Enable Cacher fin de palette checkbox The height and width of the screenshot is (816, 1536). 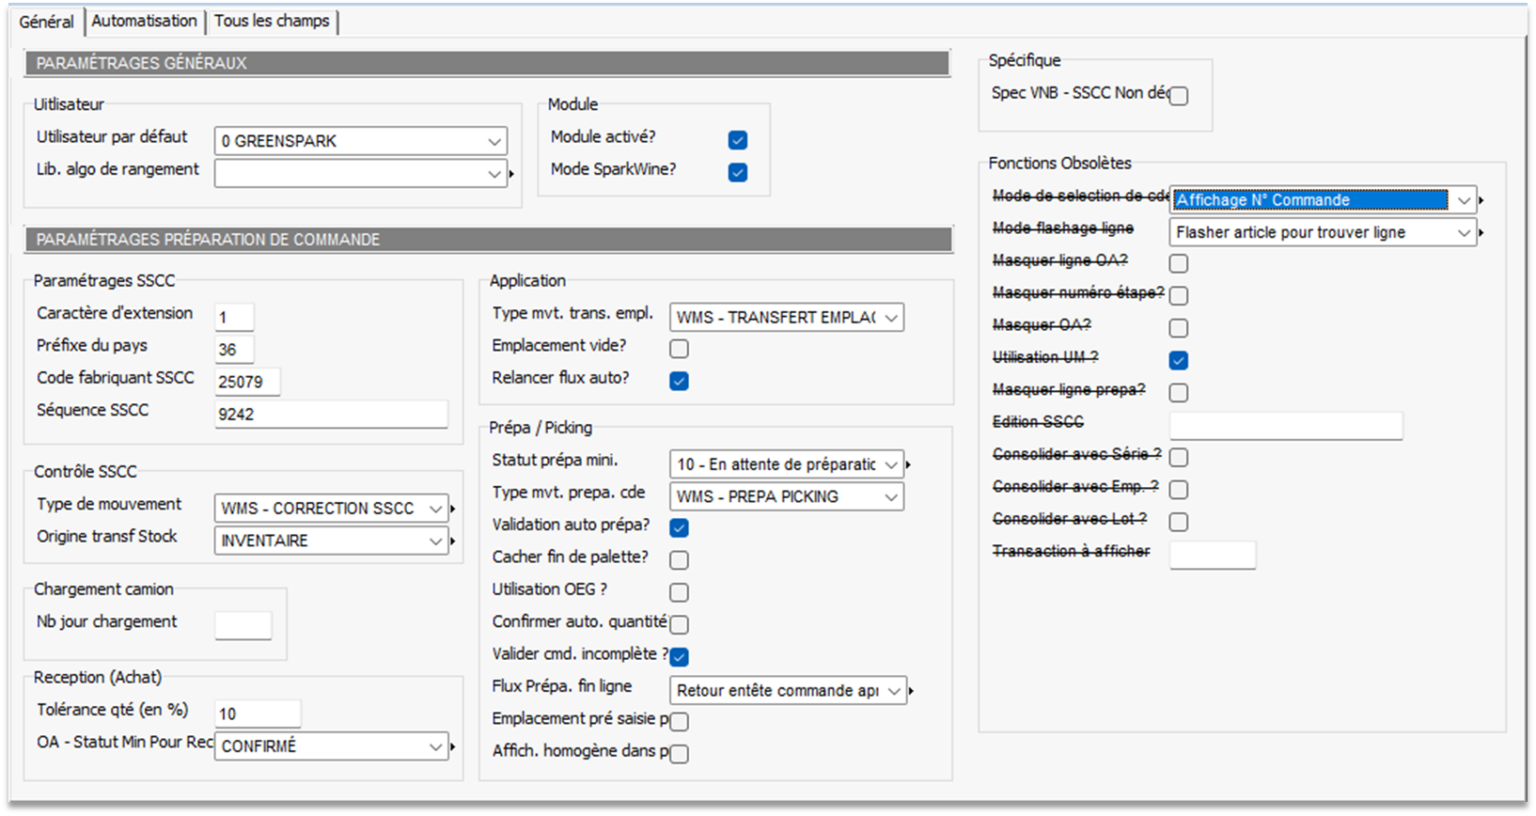[x=679, y=559]
